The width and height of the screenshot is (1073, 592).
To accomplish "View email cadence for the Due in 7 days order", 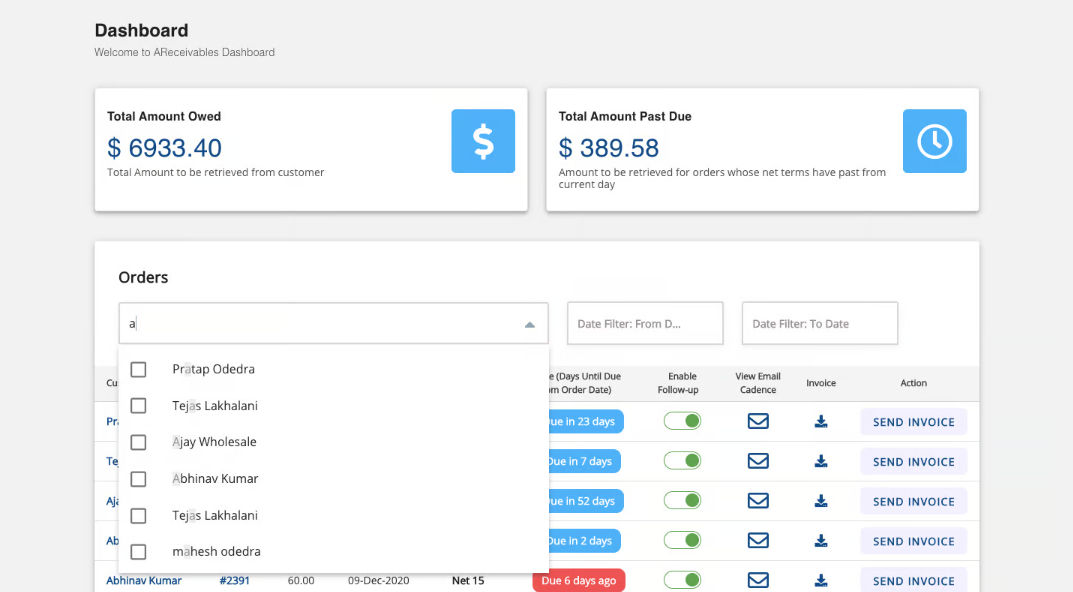I will pyautogui.click(x=758, y=461).
